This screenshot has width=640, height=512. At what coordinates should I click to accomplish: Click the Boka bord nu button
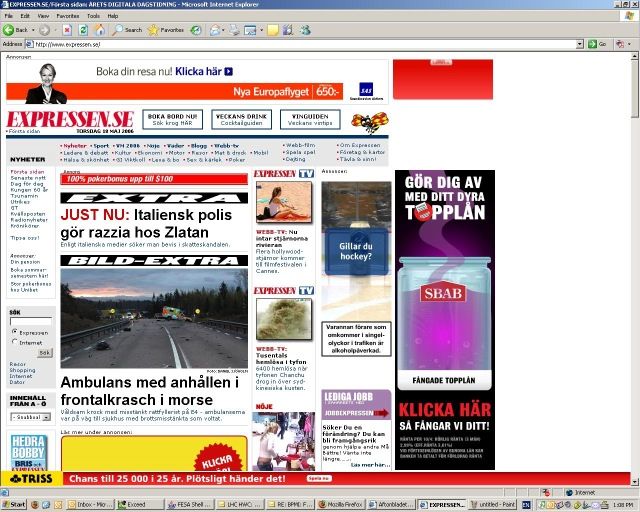[x=172, y=119]
